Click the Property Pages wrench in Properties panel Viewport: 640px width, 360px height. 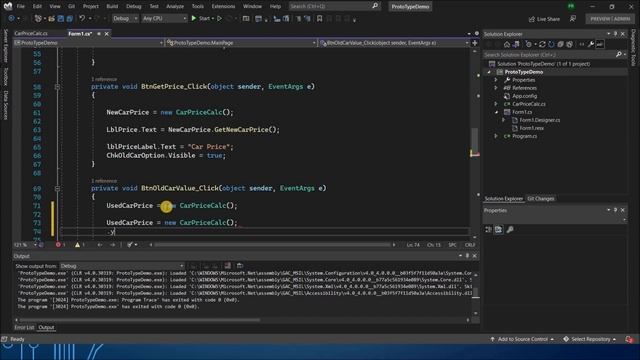[510, 229]
